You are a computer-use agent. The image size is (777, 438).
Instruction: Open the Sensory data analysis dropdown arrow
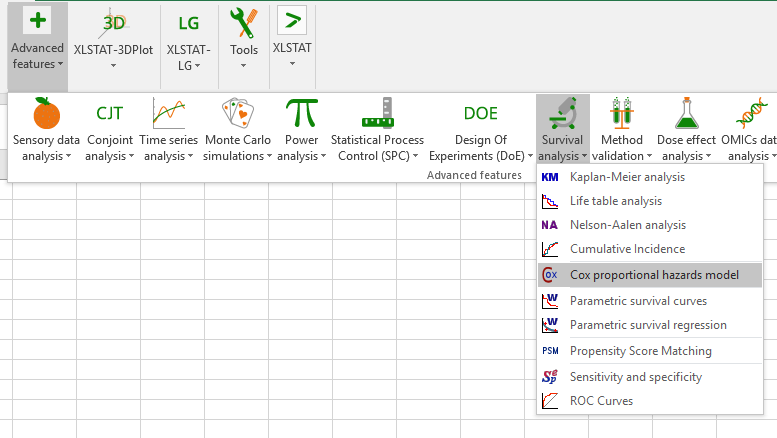pos(68,156)
